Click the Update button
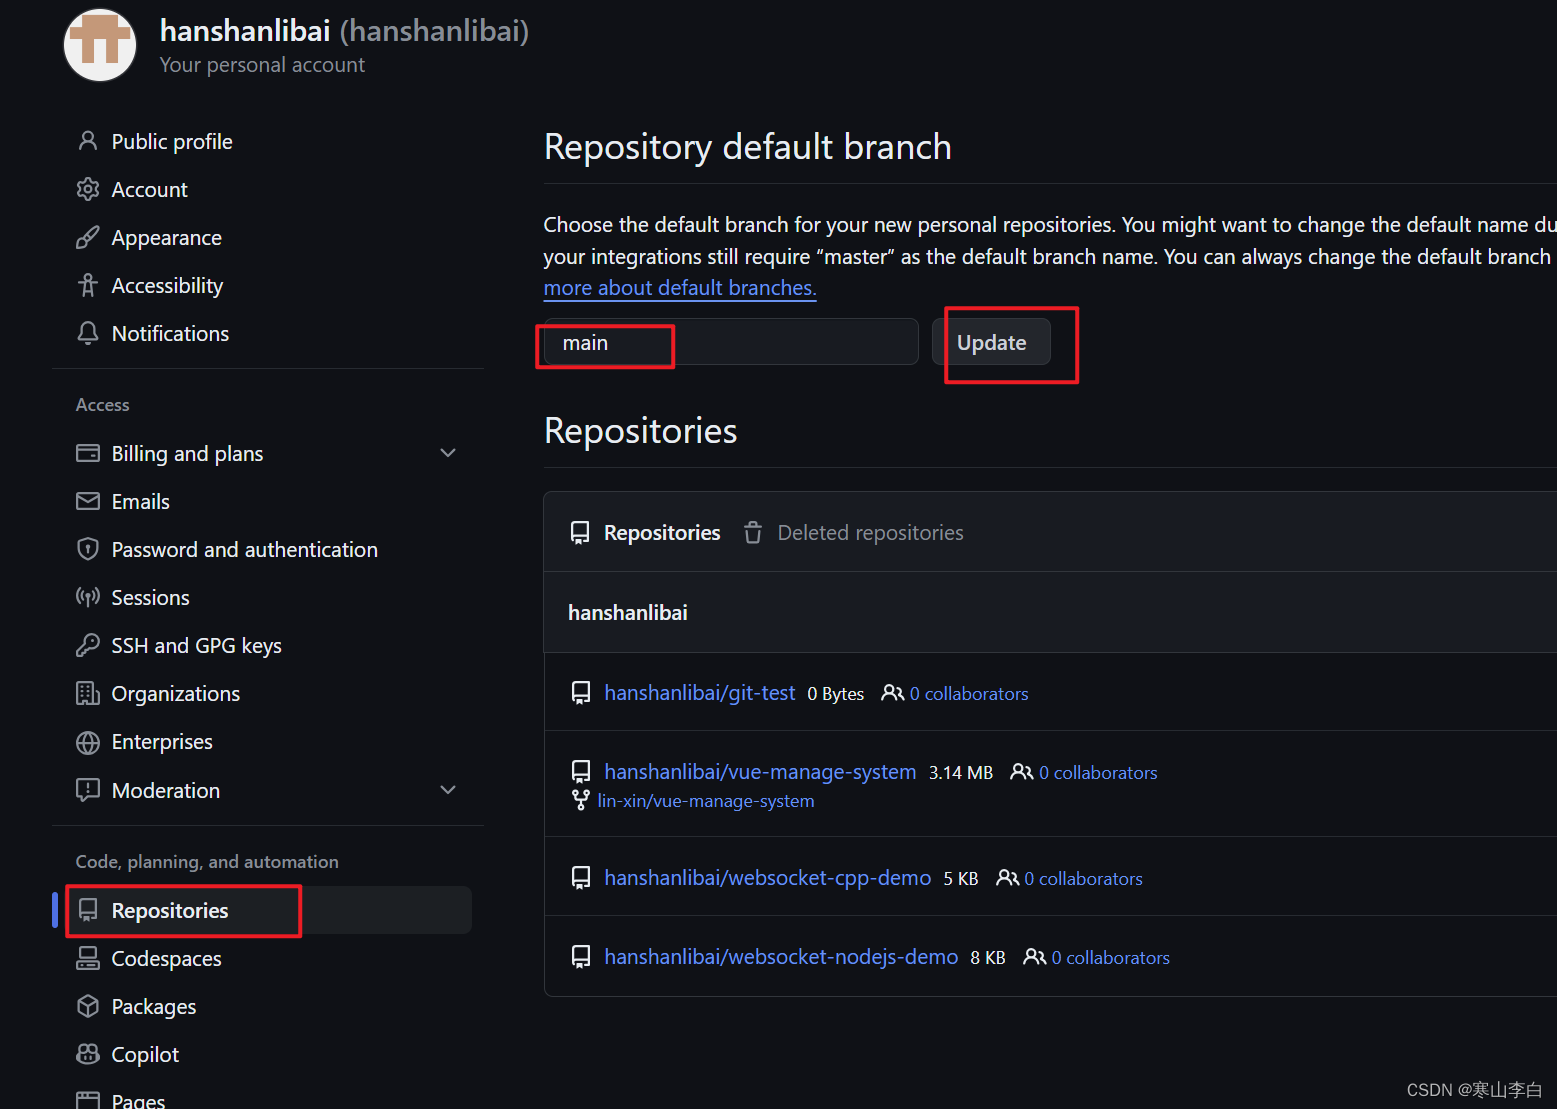1557x1109 pixels. click(991, 342)
